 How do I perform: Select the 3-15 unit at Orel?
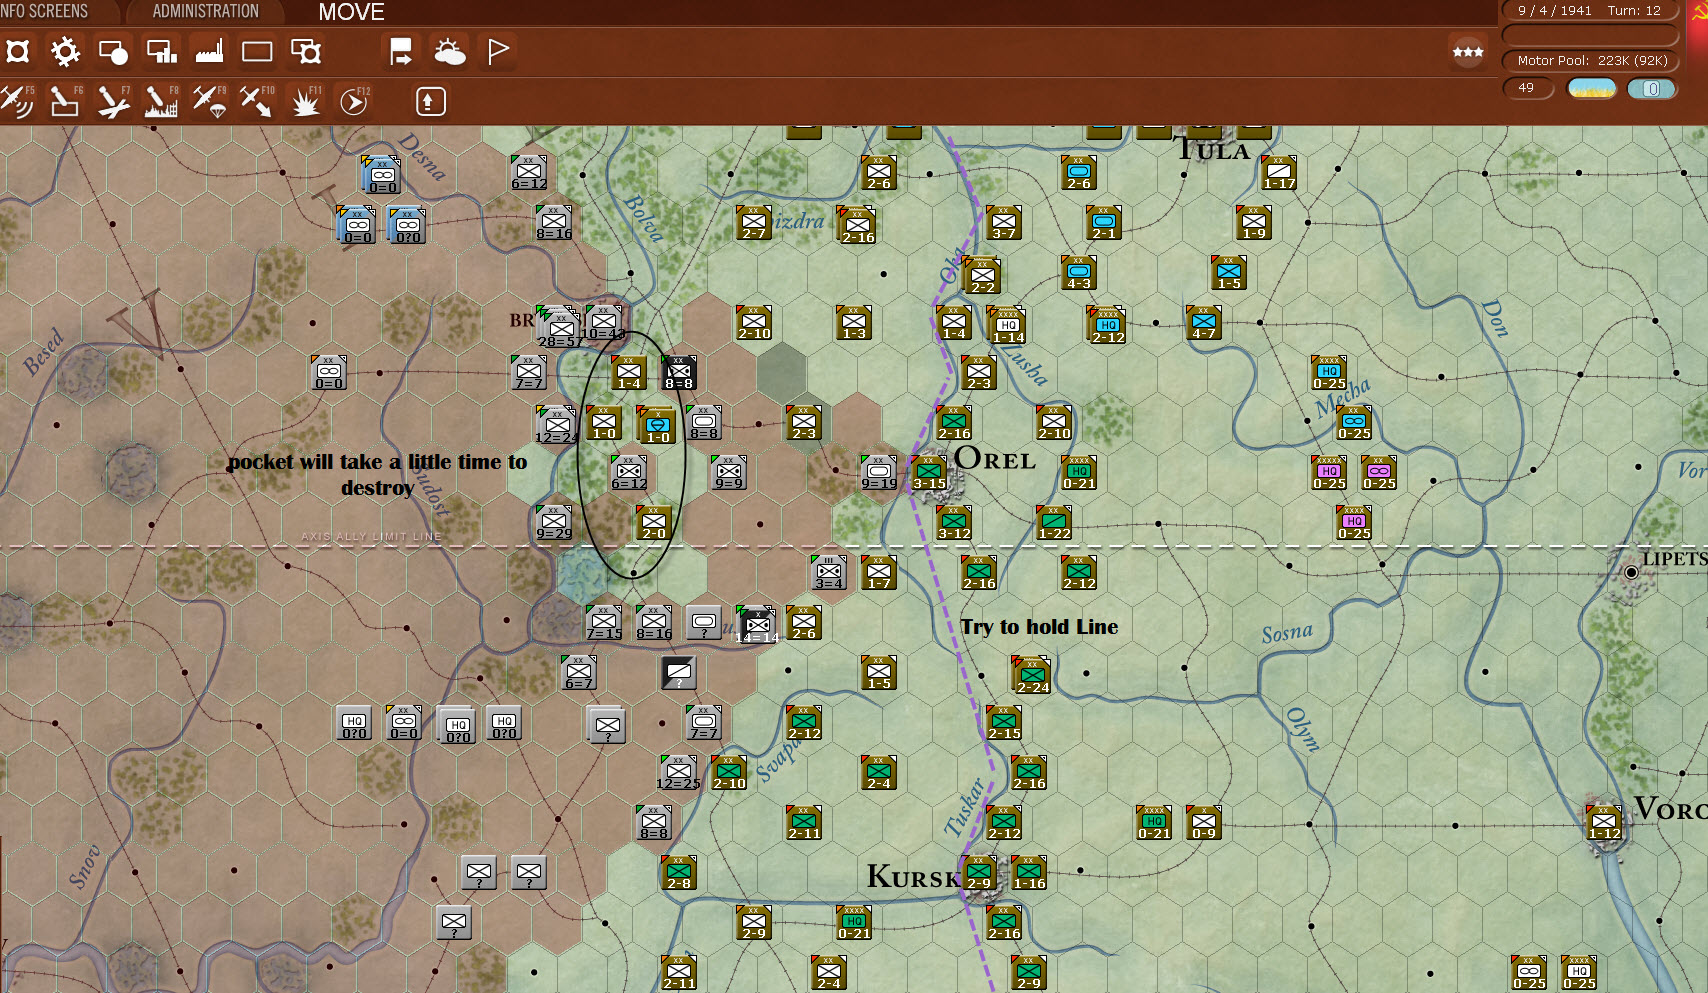[x=929, y=472]
